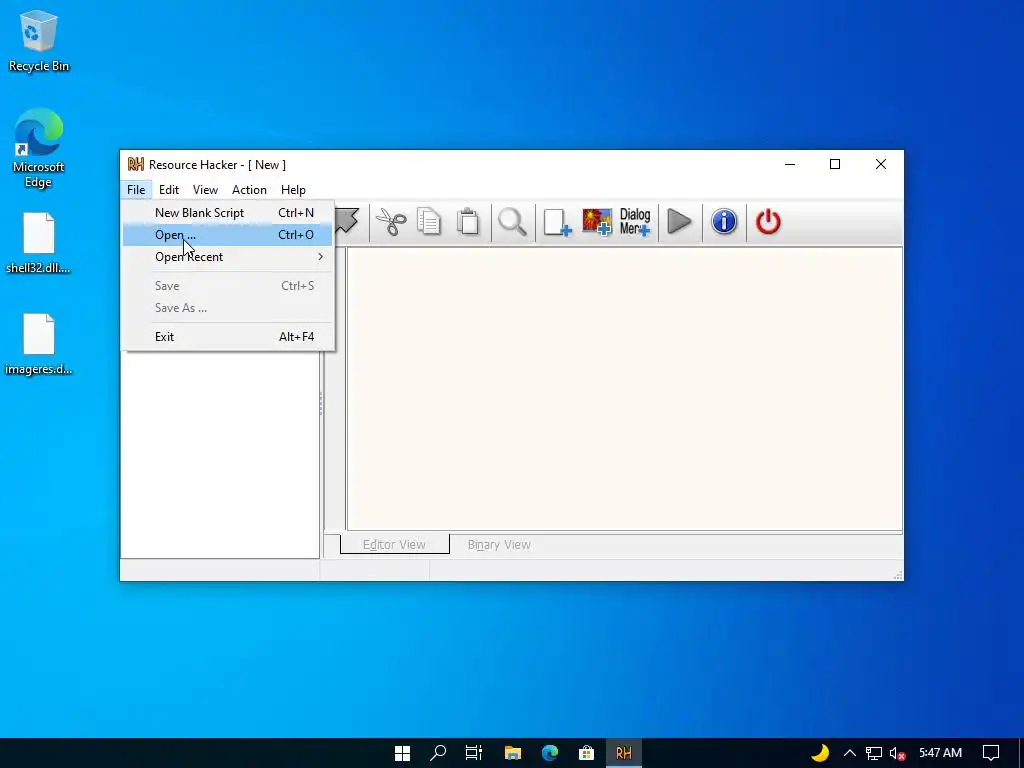
Task: Open the Edit menu
Action: point(168,190)
